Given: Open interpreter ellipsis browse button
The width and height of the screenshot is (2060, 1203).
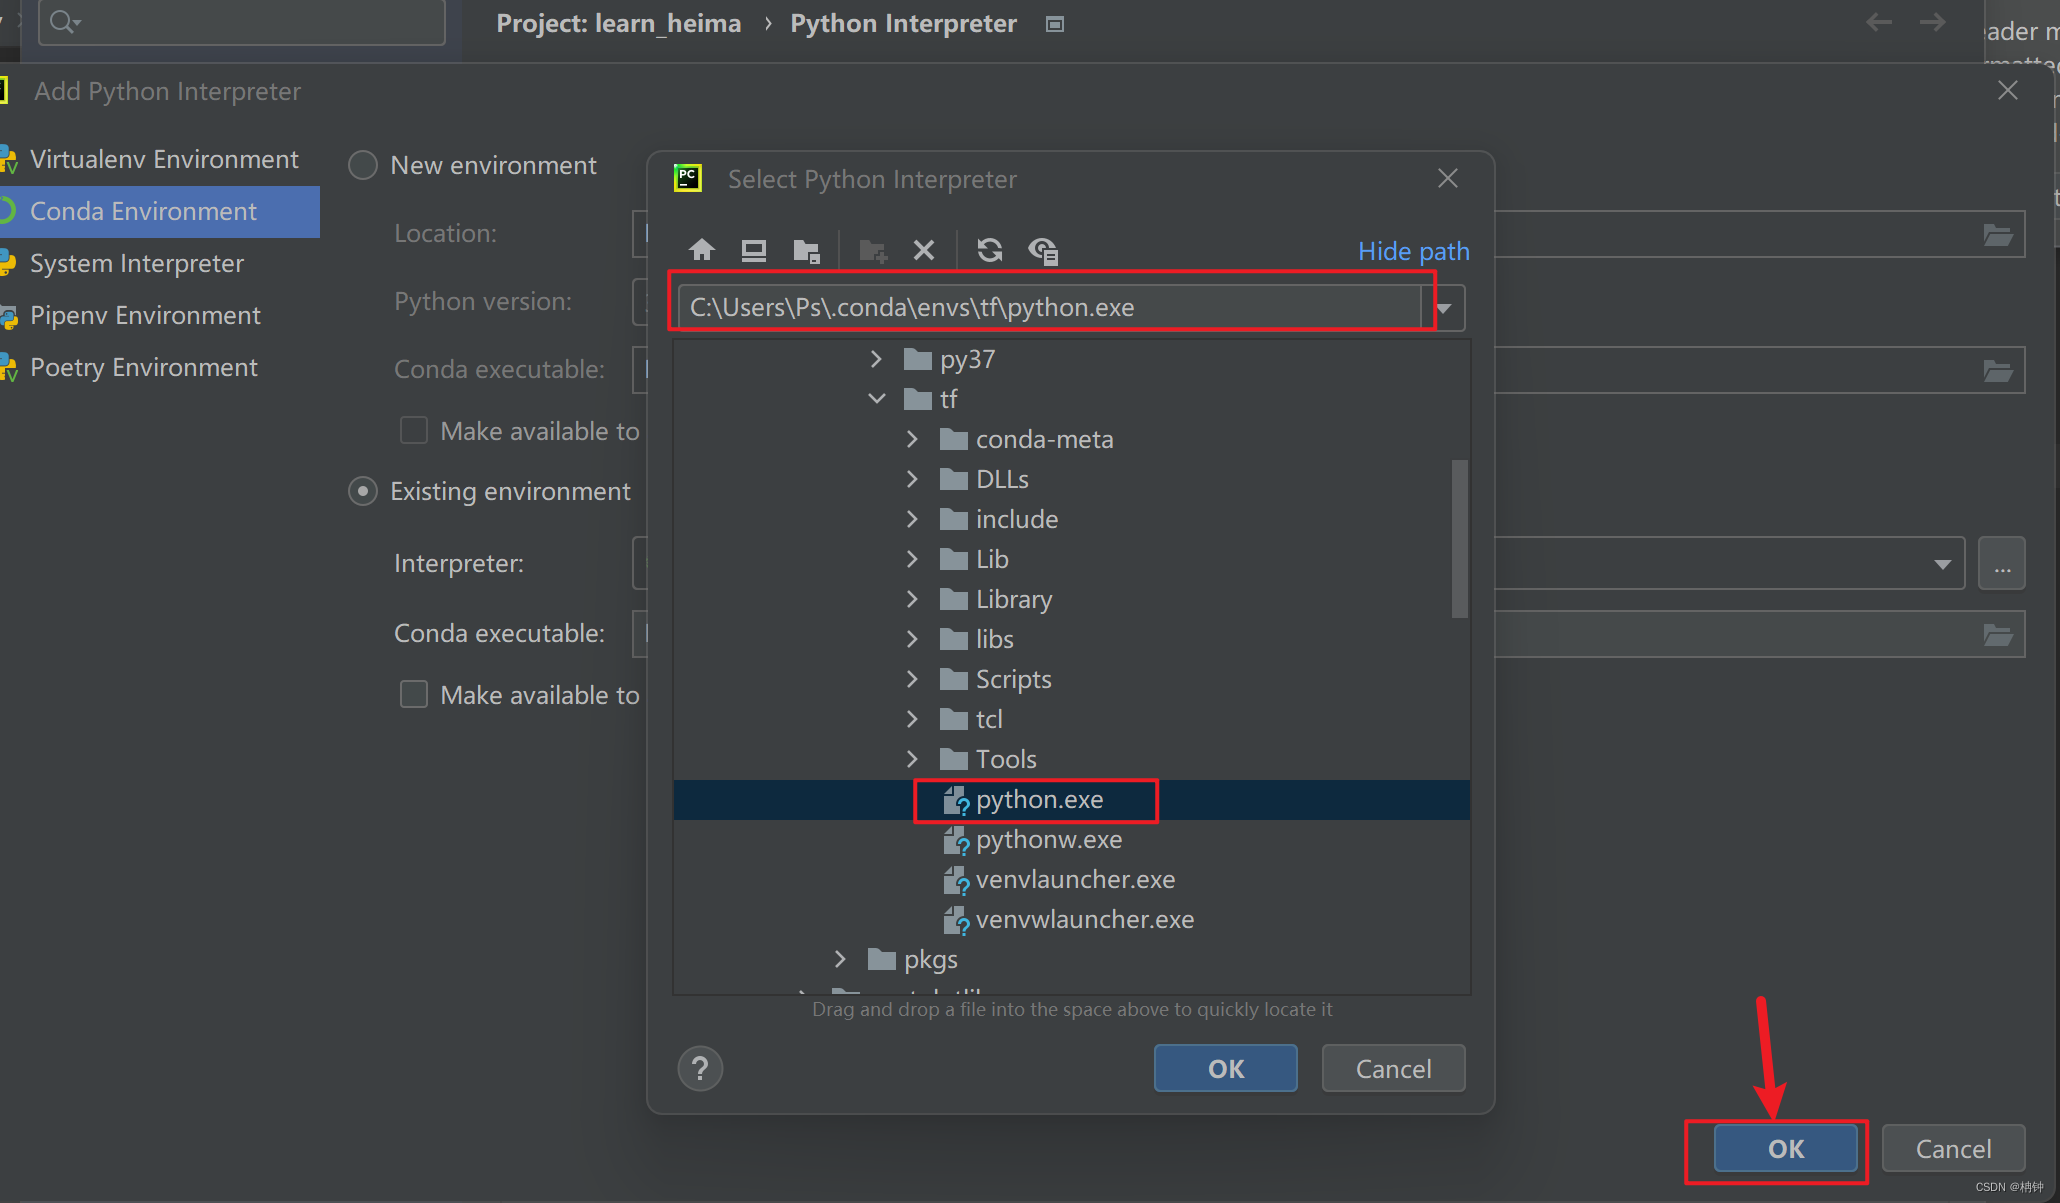Looking at the screenshot, I should tap(2002, 564).
